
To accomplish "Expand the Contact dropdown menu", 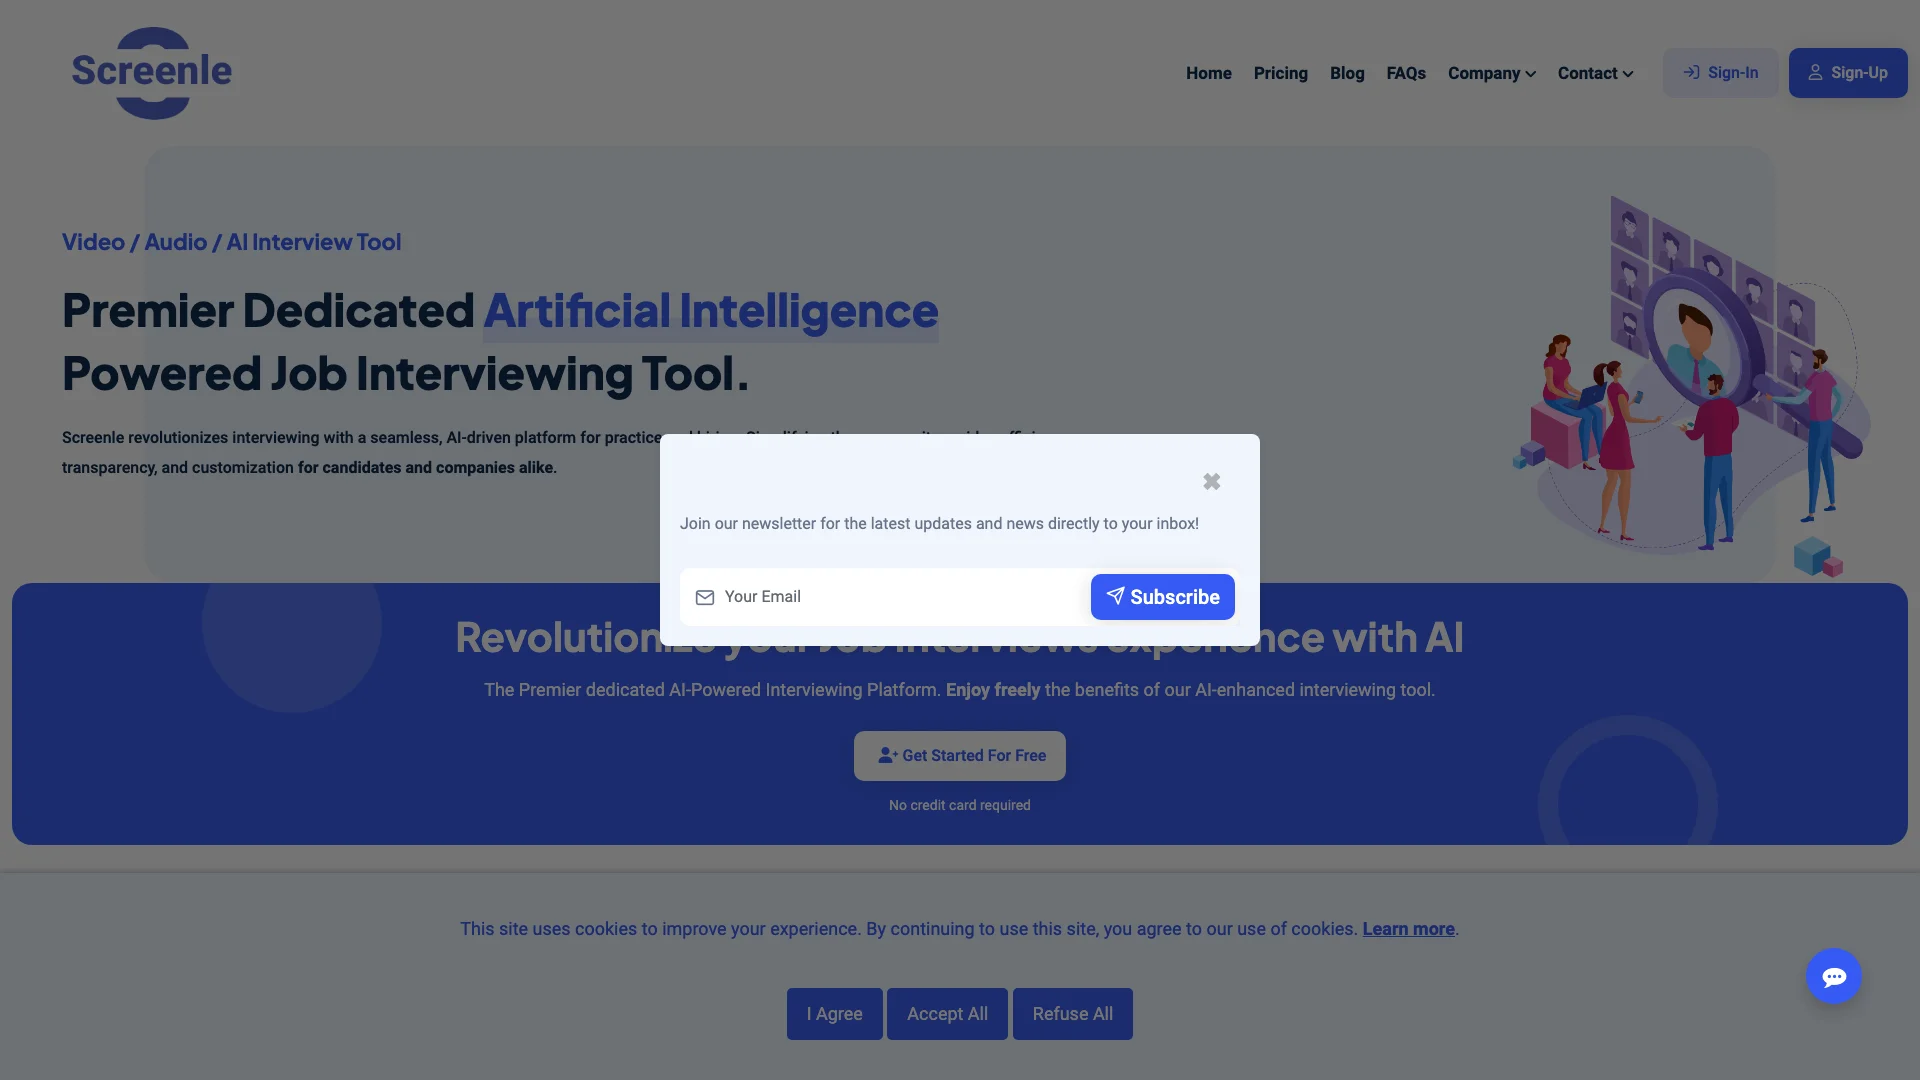I will 1595,73.
